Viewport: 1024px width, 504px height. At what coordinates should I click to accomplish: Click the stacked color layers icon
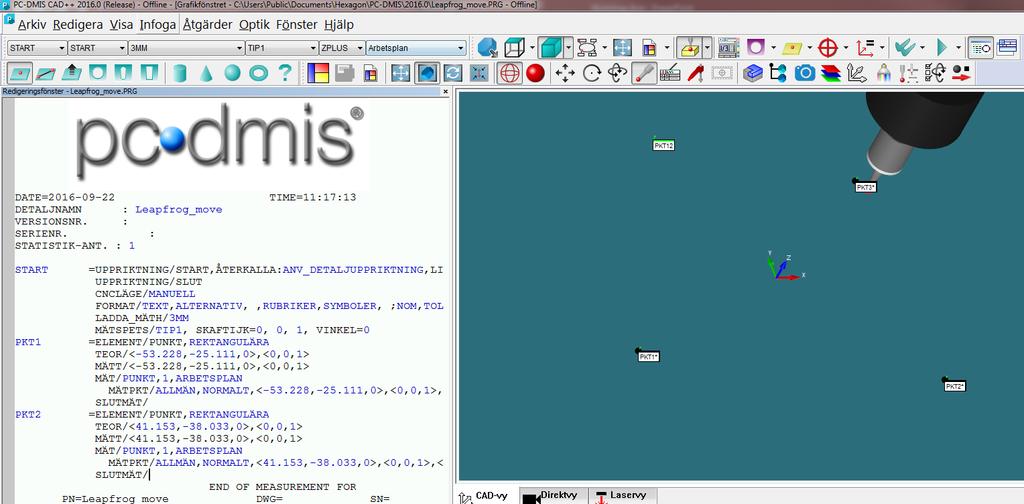pyautogui.click(x=831, y=72)
